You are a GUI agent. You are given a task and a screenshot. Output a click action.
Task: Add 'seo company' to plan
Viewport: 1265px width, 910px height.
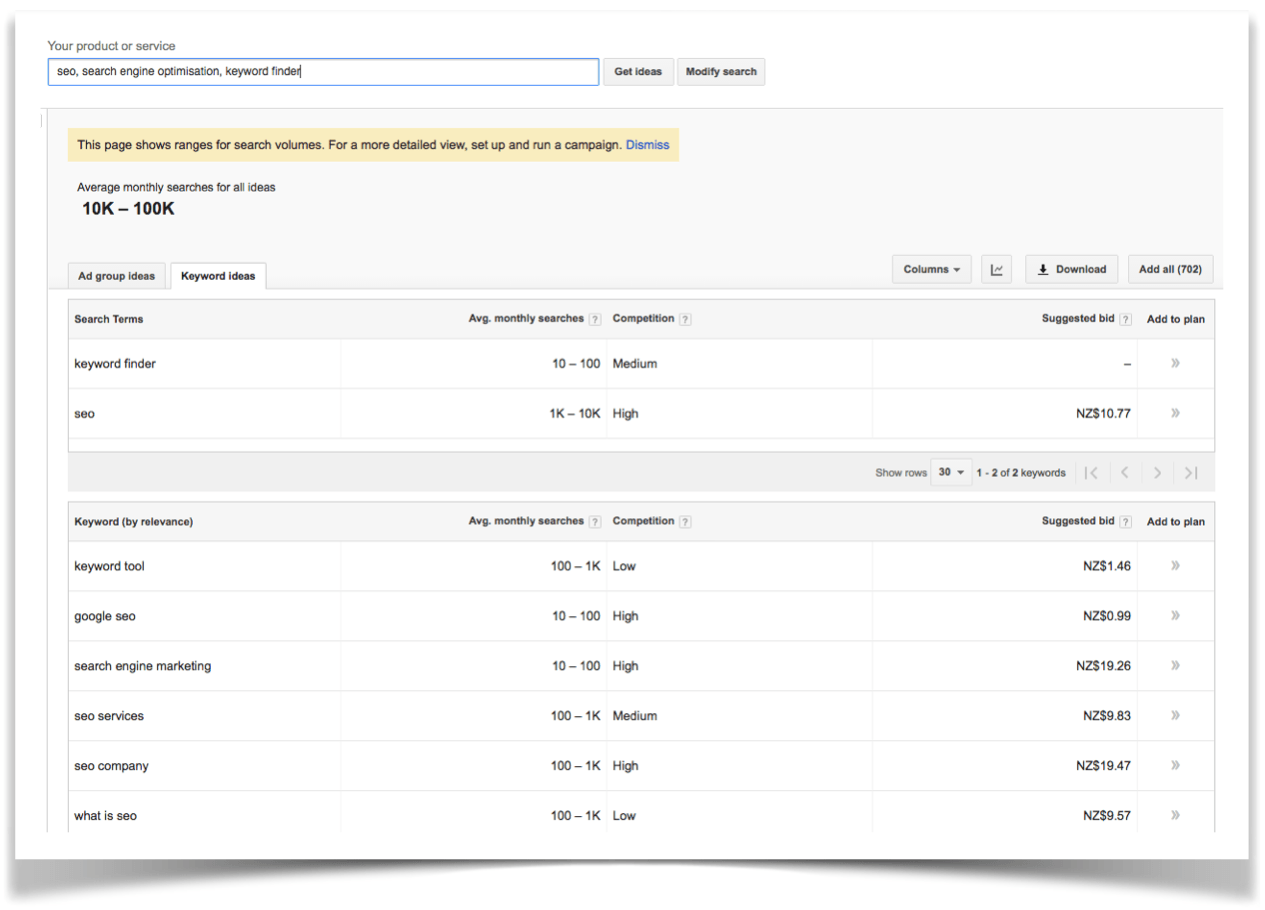pos(1175,766)
